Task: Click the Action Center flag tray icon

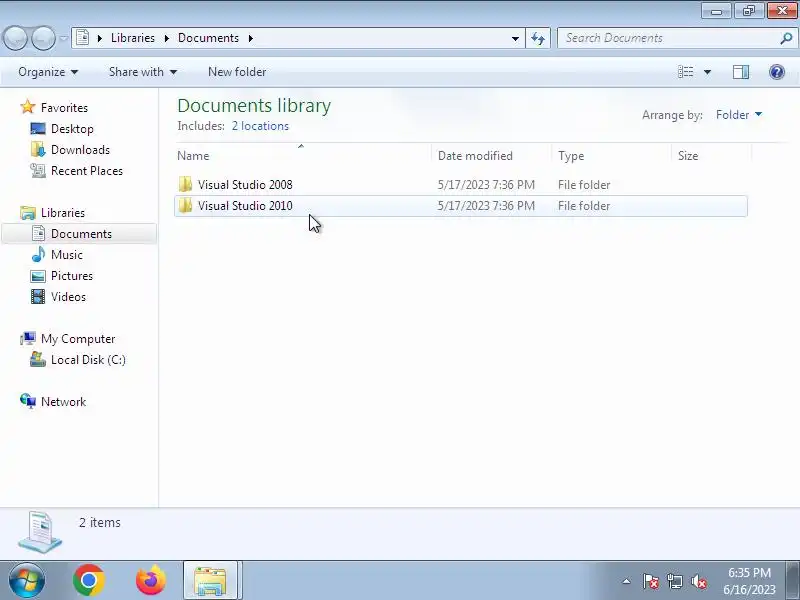Action: 650,581
